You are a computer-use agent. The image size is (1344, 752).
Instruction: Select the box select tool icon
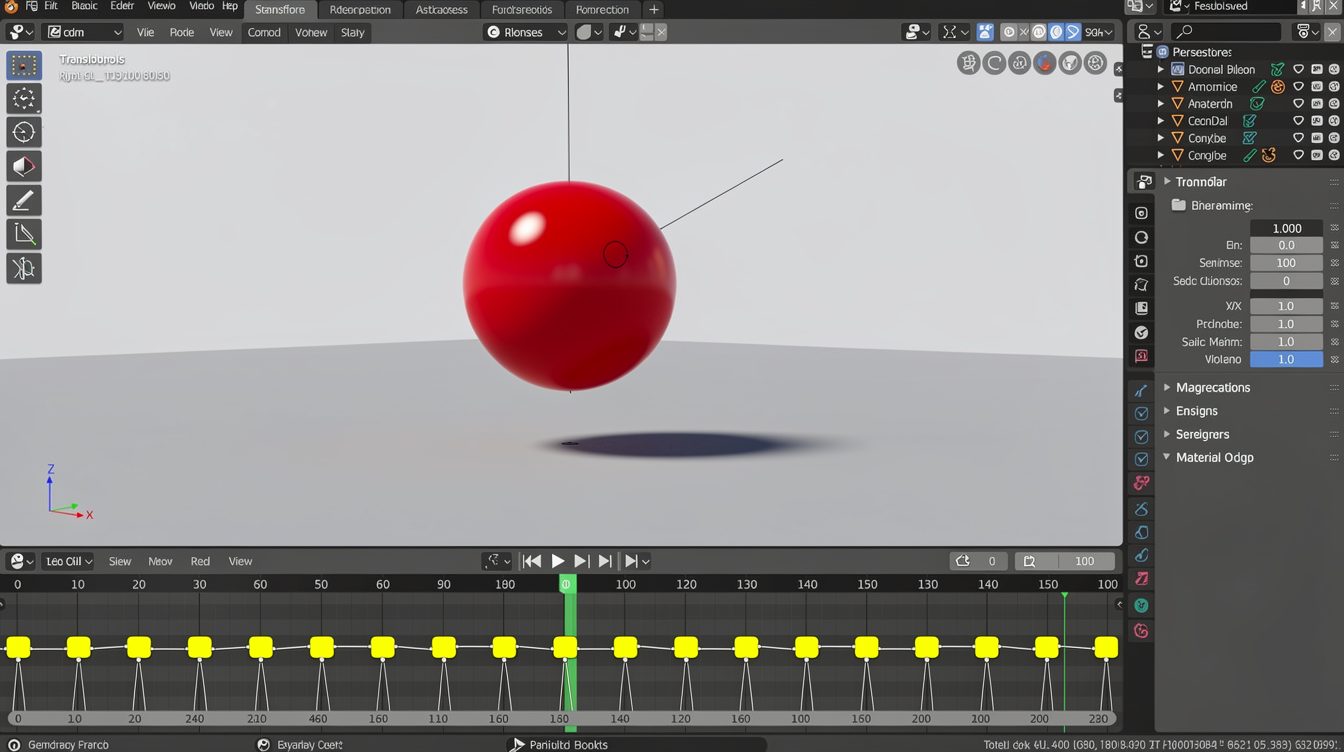[24, 66]
